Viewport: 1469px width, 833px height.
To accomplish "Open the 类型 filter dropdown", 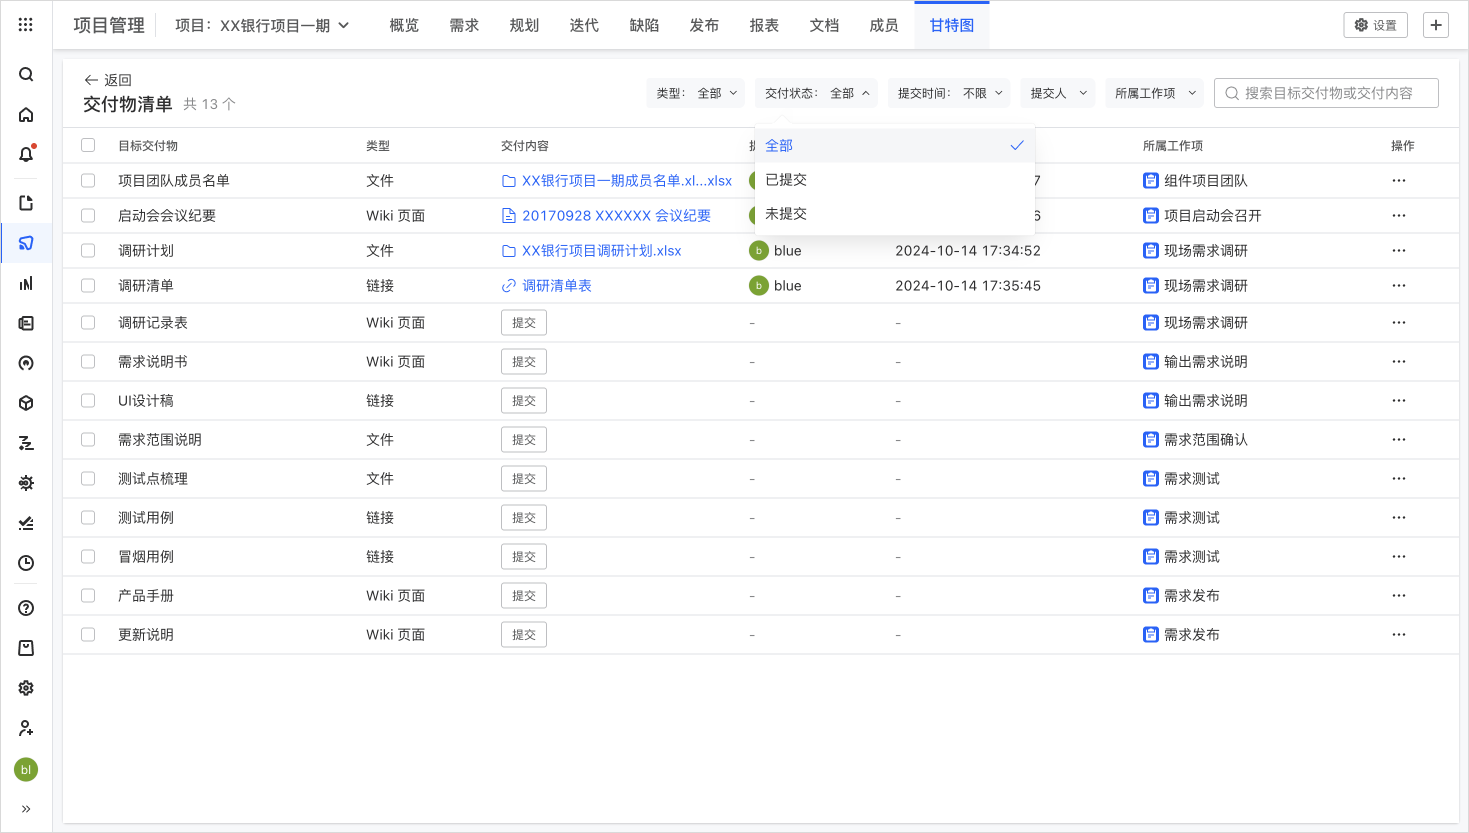I will [696, 93].
